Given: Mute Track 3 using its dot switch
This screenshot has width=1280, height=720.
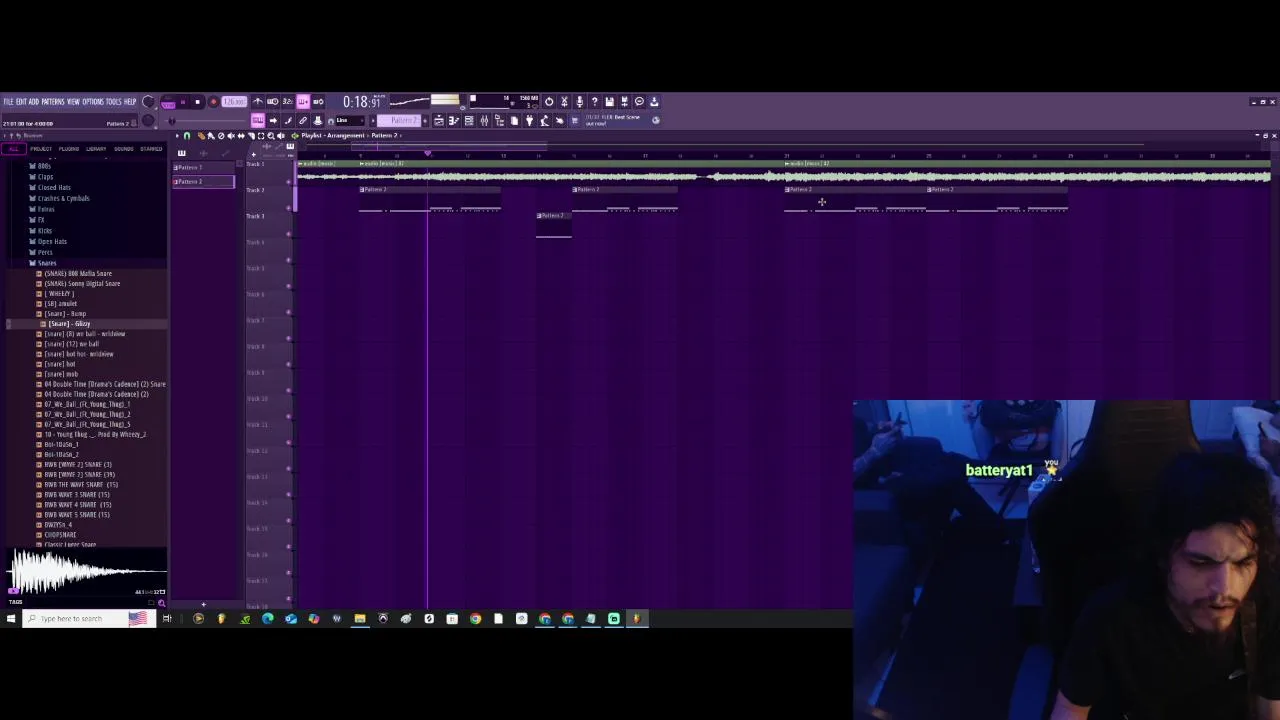Looking at the screenshot, I should (289, 234).
